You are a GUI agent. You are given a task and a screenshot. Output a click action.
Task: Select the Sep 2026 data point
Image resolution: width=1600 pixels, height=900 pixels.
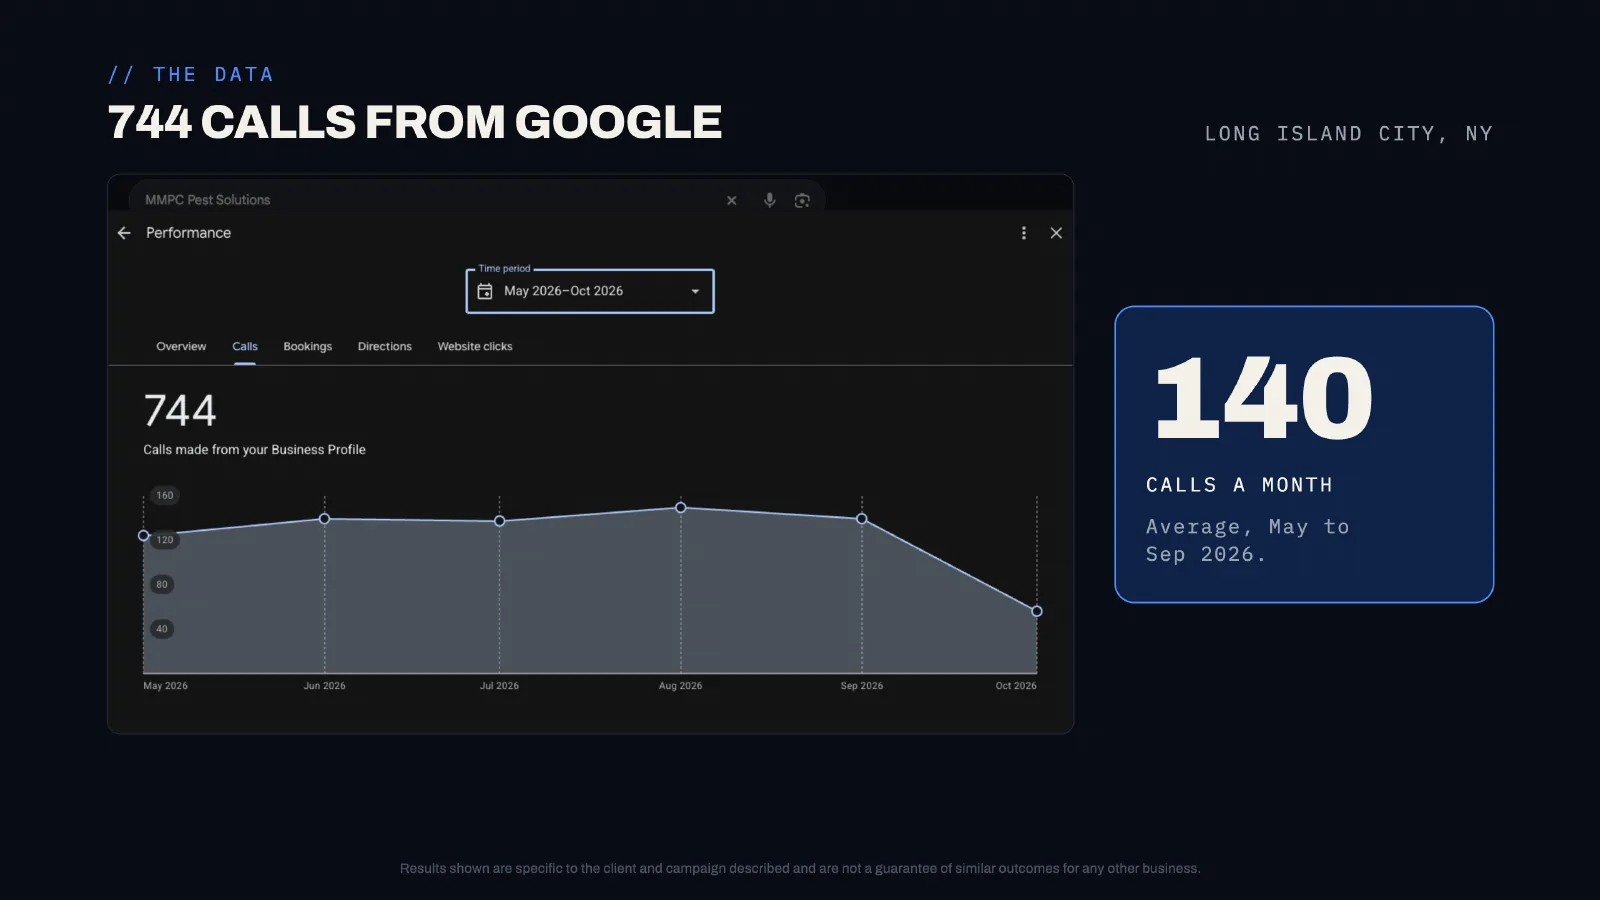[862, 519]
